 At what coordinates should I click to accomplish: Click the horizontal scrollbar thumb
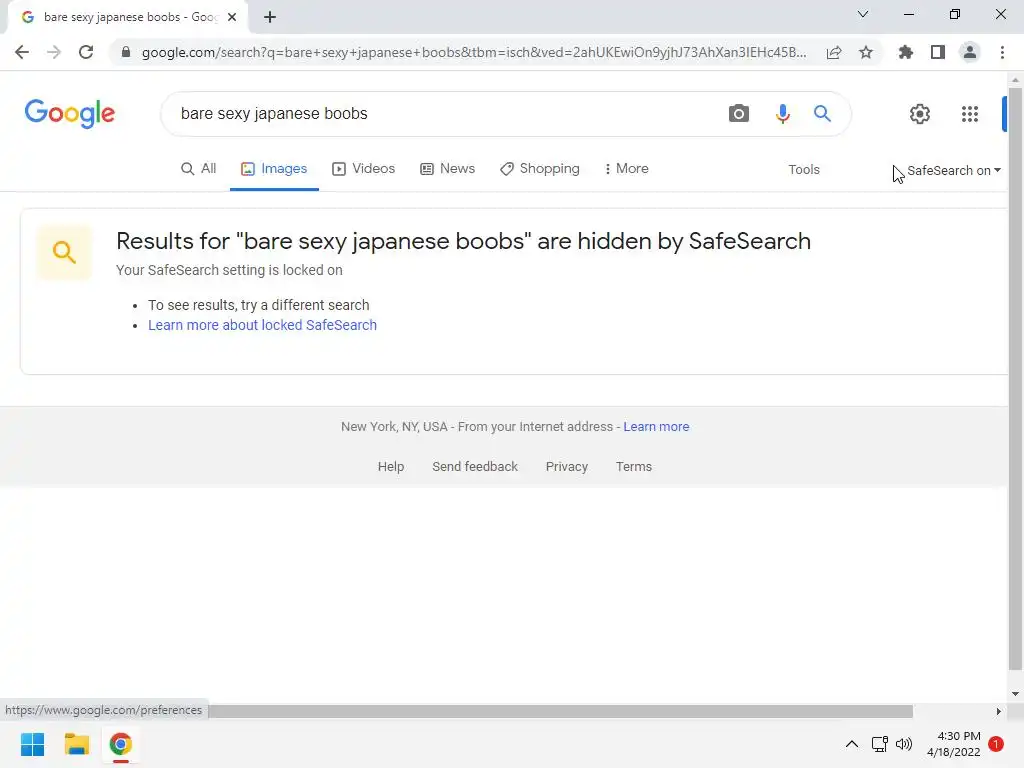pyautogui.click(x=560, y=711)
